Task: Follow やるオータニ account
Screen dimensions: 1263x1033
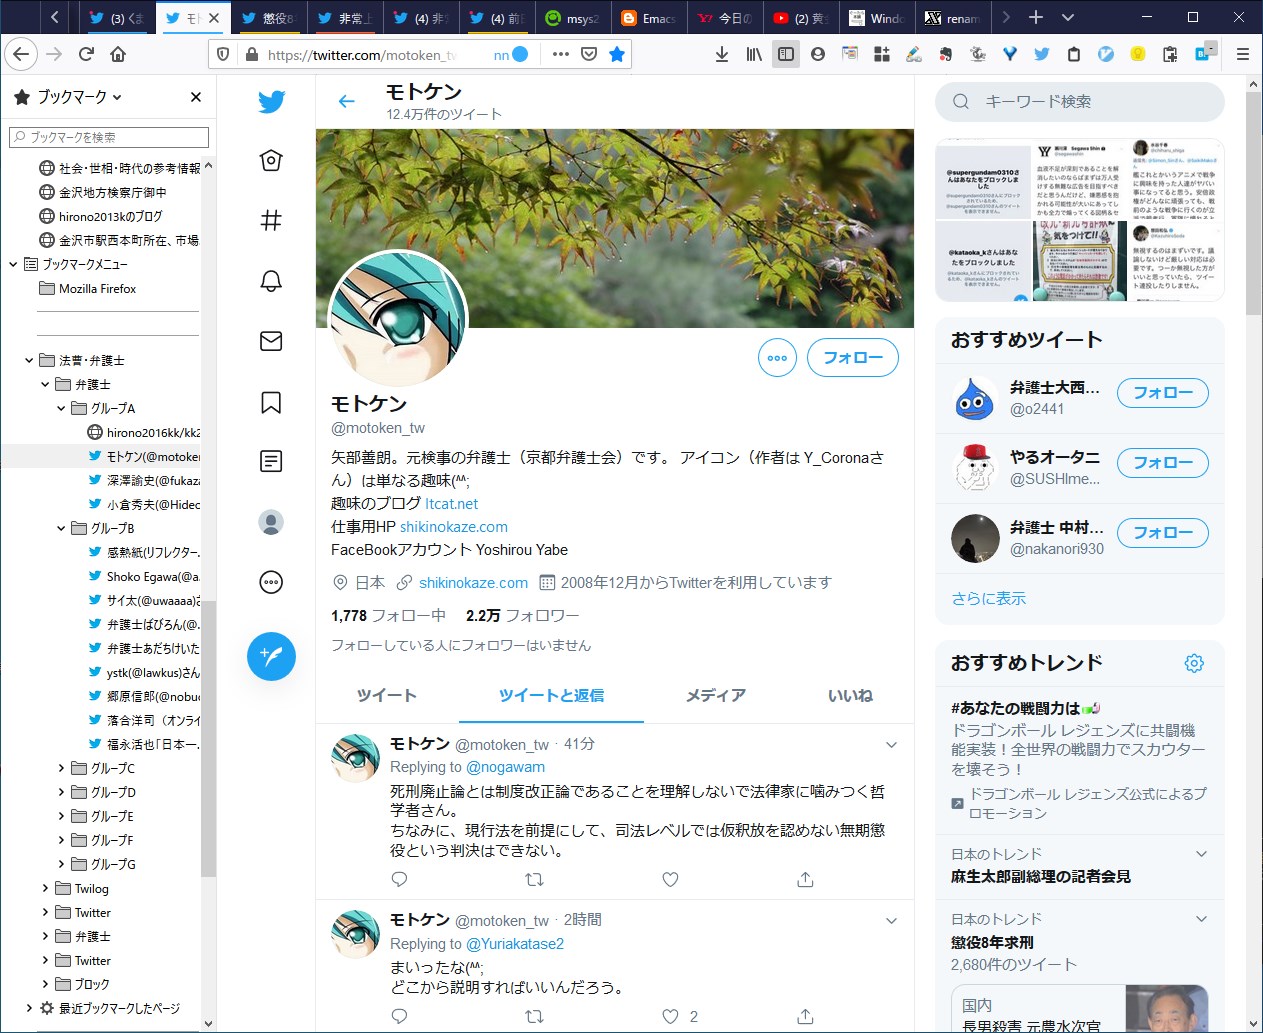Action: [x=1162, y=463]
